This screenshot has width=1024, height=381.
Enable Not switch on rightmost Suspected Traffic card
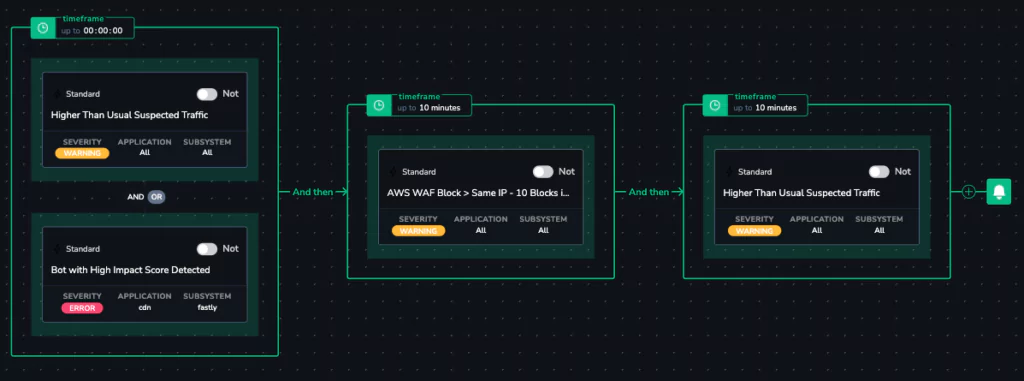[x=879, y=171]
